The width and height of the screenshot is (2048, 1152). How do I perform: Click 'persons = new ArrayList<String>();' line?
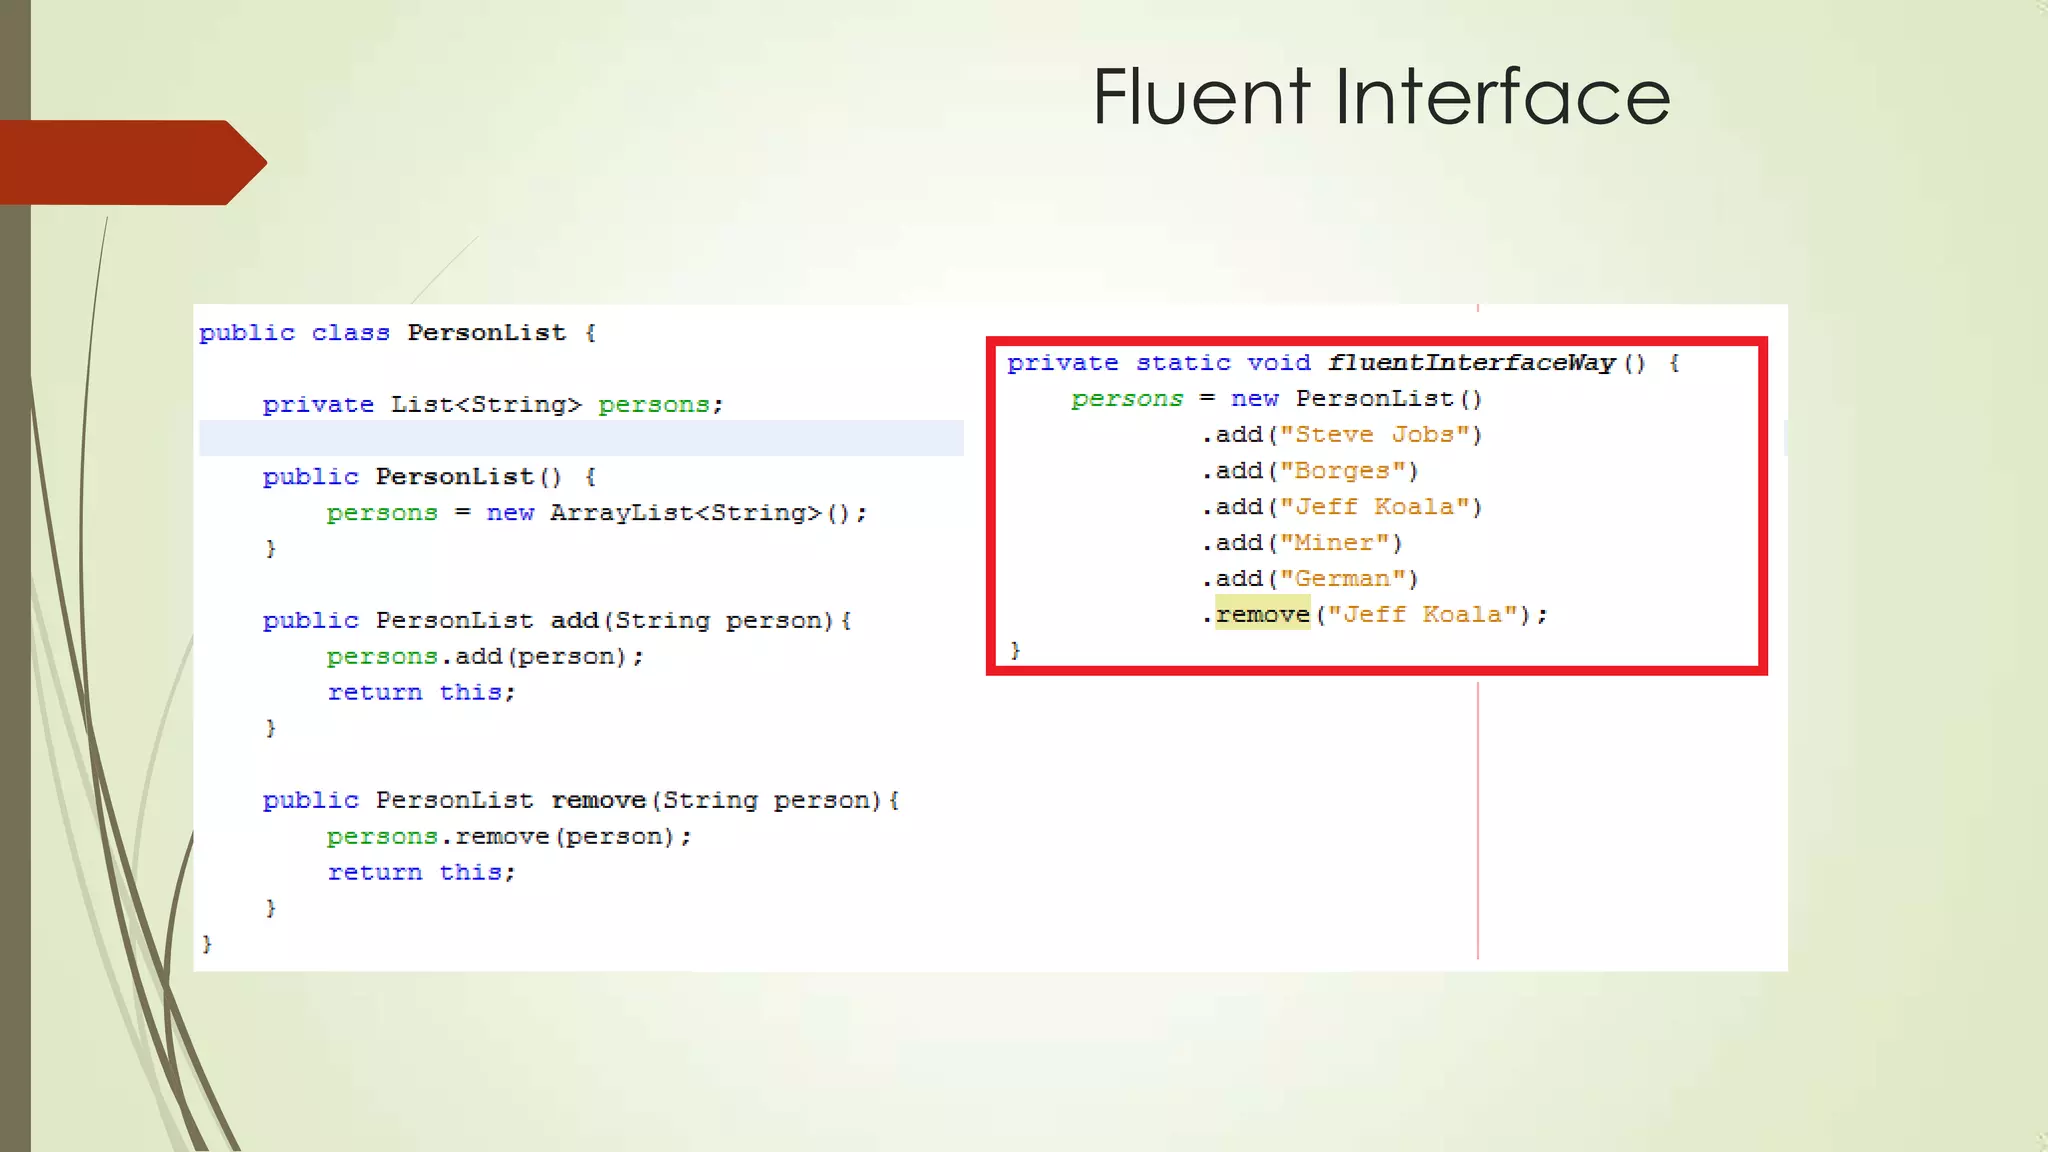click(x=597, y=513)
